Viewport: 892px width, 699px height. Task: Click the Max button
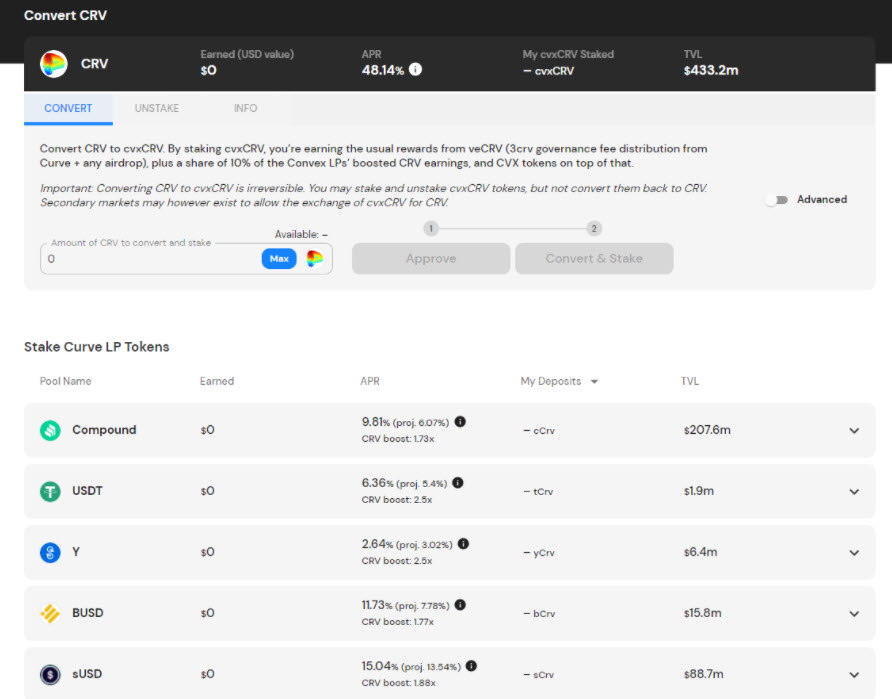click(x=279, y=259)
